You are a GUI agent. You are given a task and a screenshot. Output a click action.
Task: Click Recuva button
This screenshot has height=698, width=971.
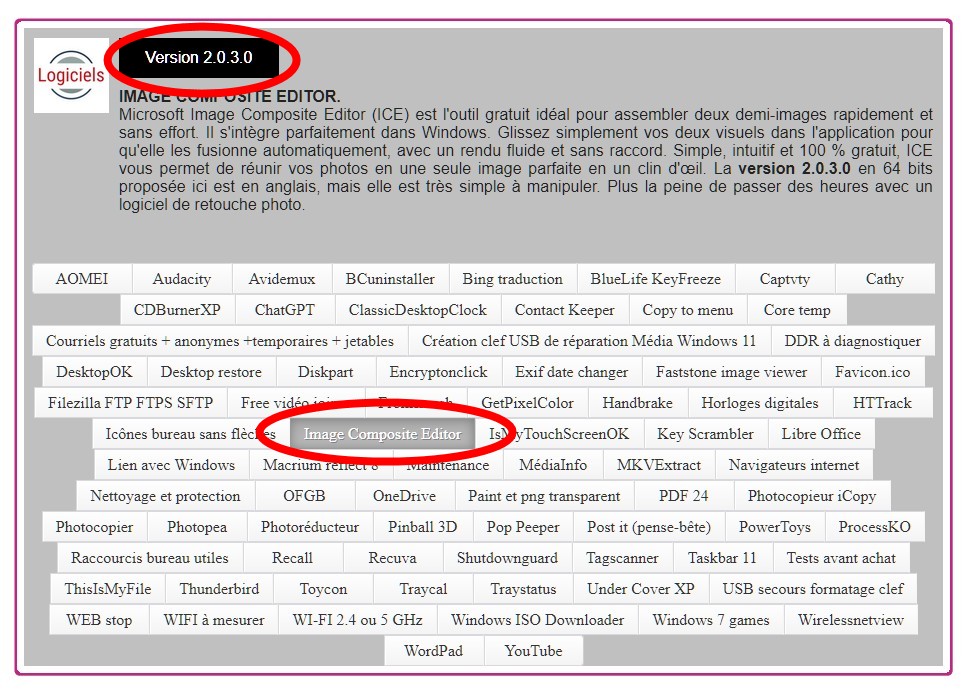[x=393, y=557]
